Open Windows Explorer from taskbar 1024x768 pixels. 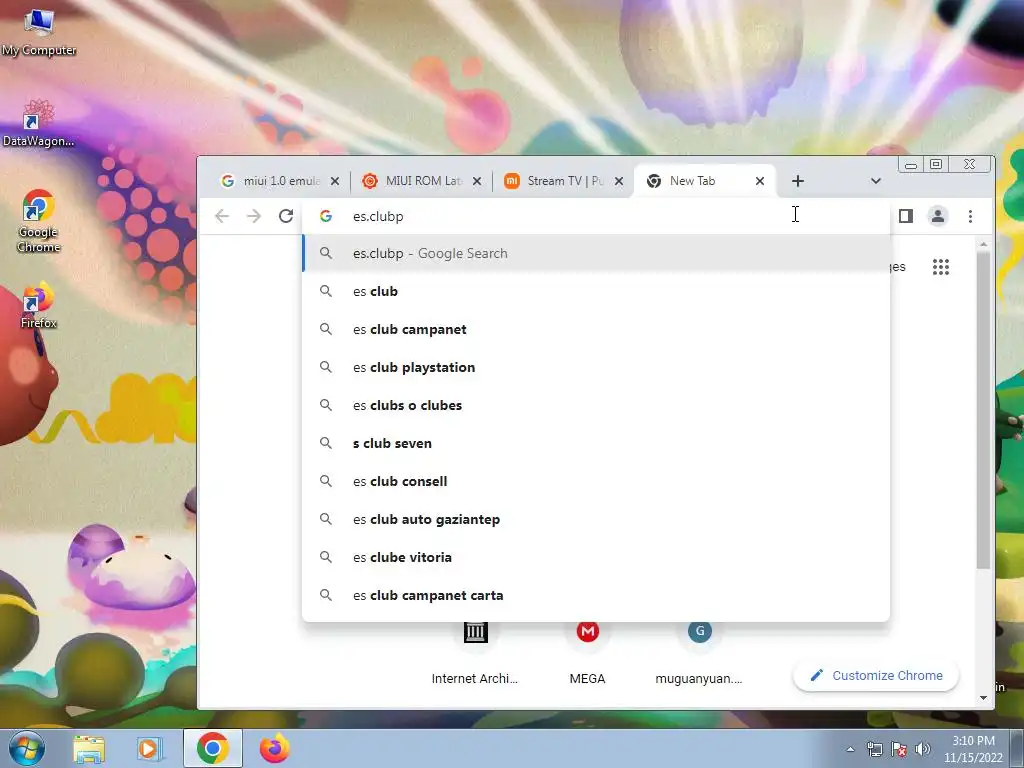point(89,748)
